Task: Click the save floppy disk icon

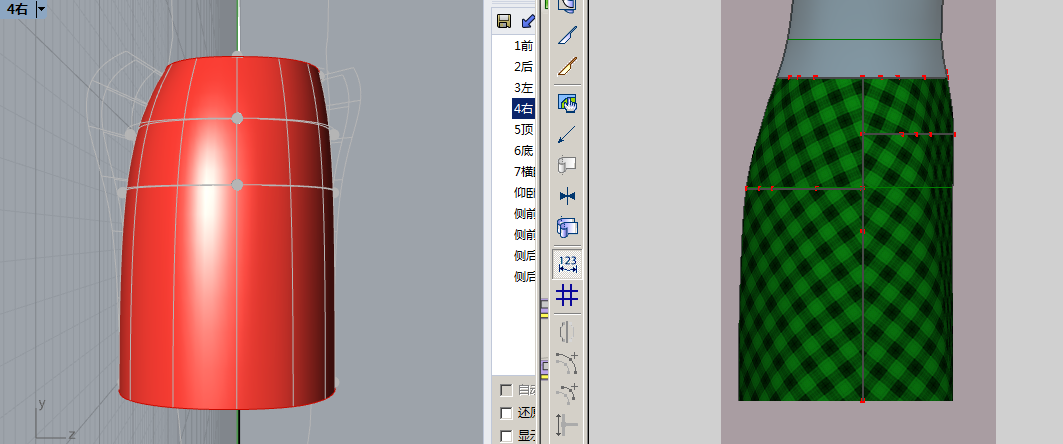Action: point(504,21)
